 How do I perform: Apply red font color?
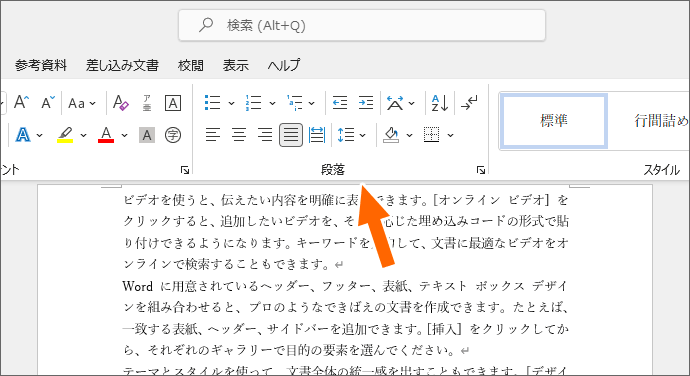coord(106,135)
